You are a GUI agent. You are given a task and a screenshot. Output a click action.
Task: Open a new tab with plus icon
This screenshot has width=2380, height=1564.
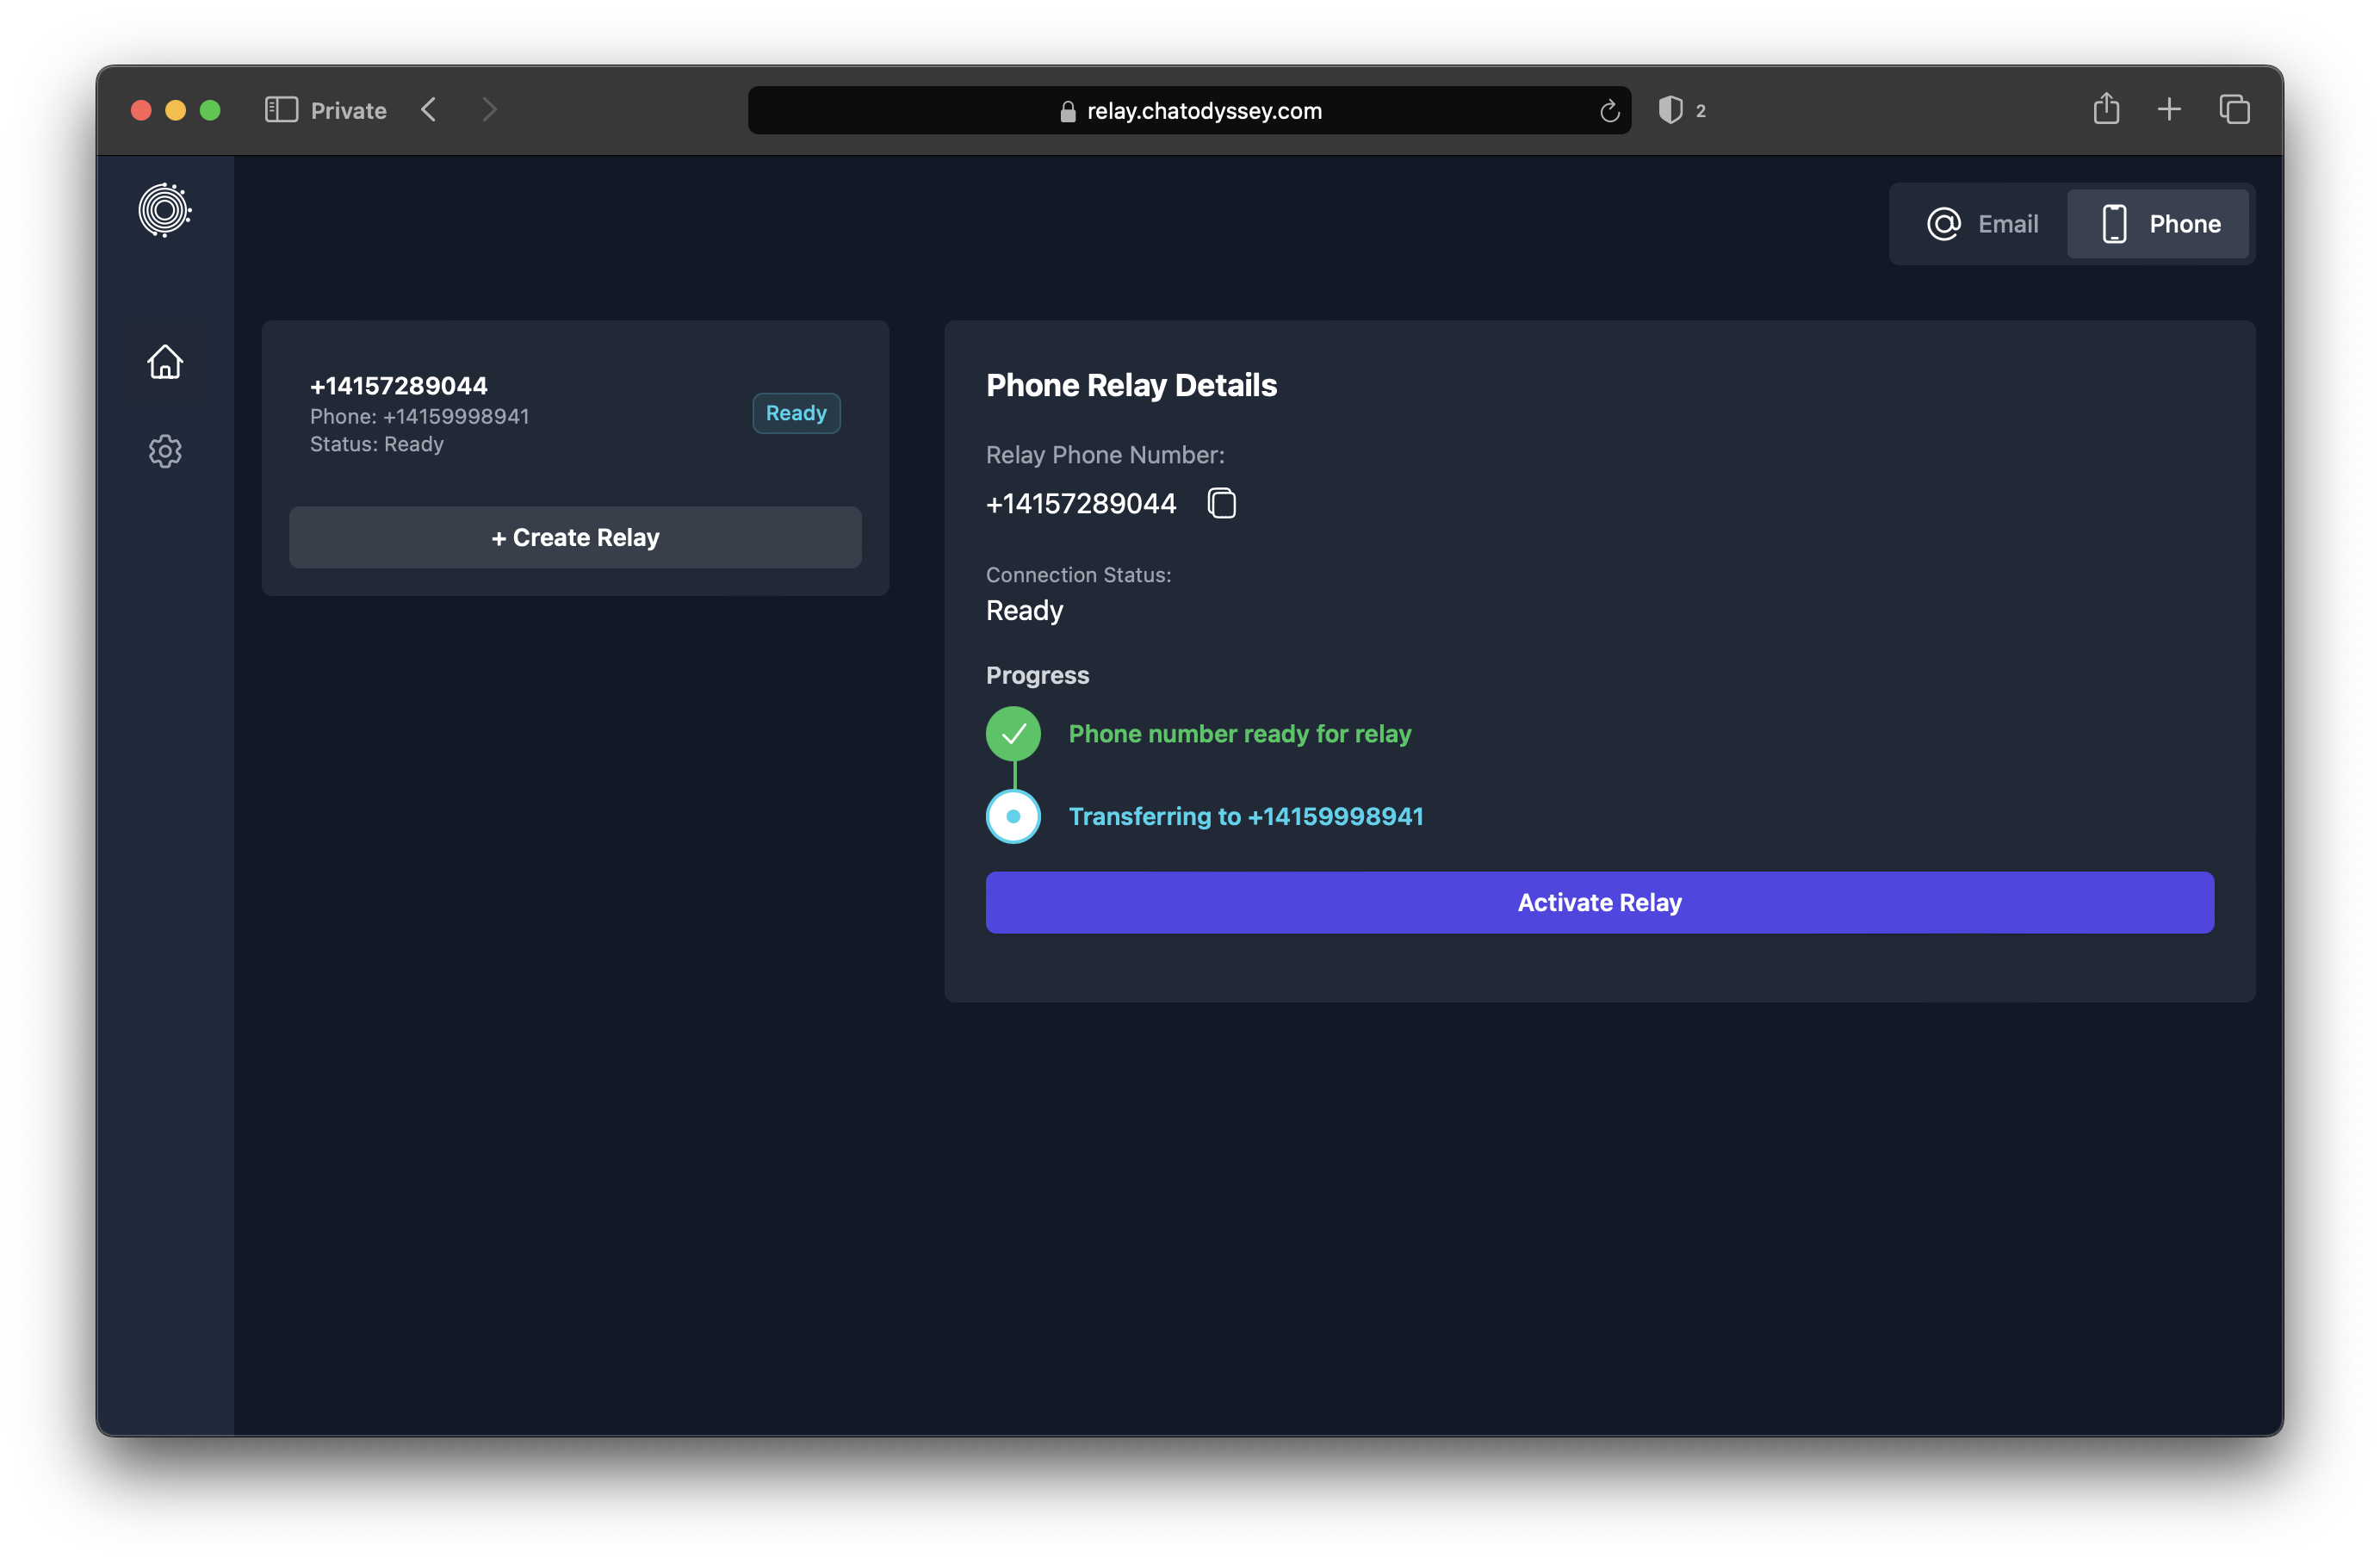click(2169, 109)
